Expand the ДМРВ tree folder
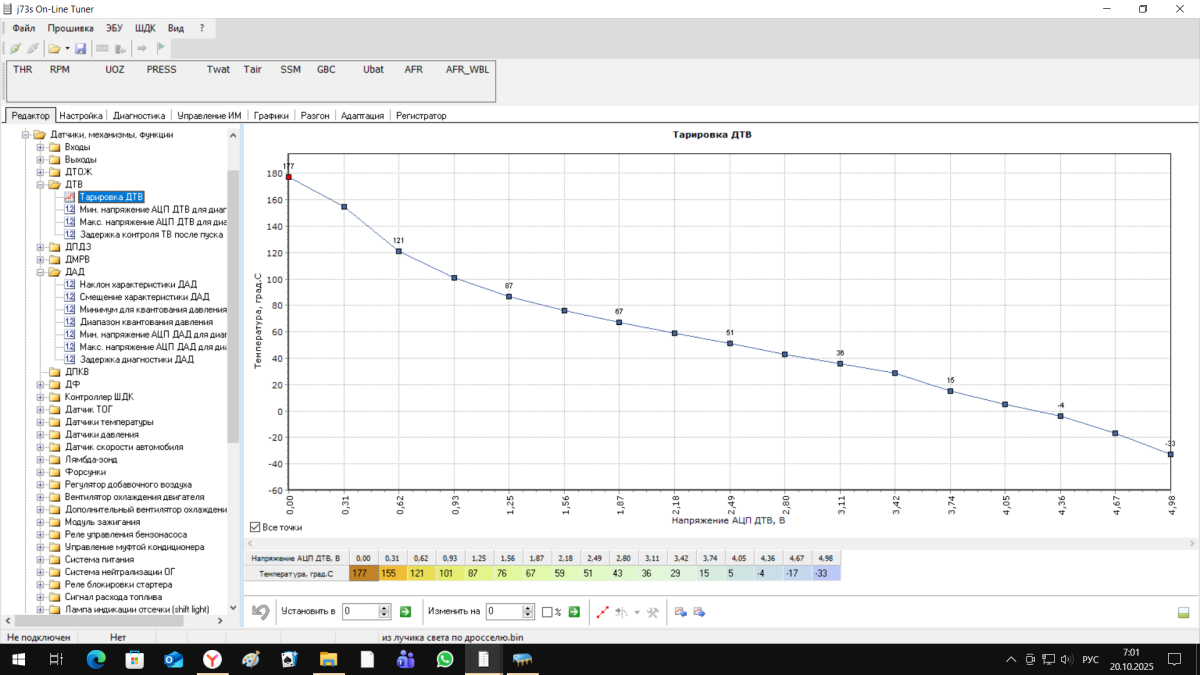 [x=41, y=259]
